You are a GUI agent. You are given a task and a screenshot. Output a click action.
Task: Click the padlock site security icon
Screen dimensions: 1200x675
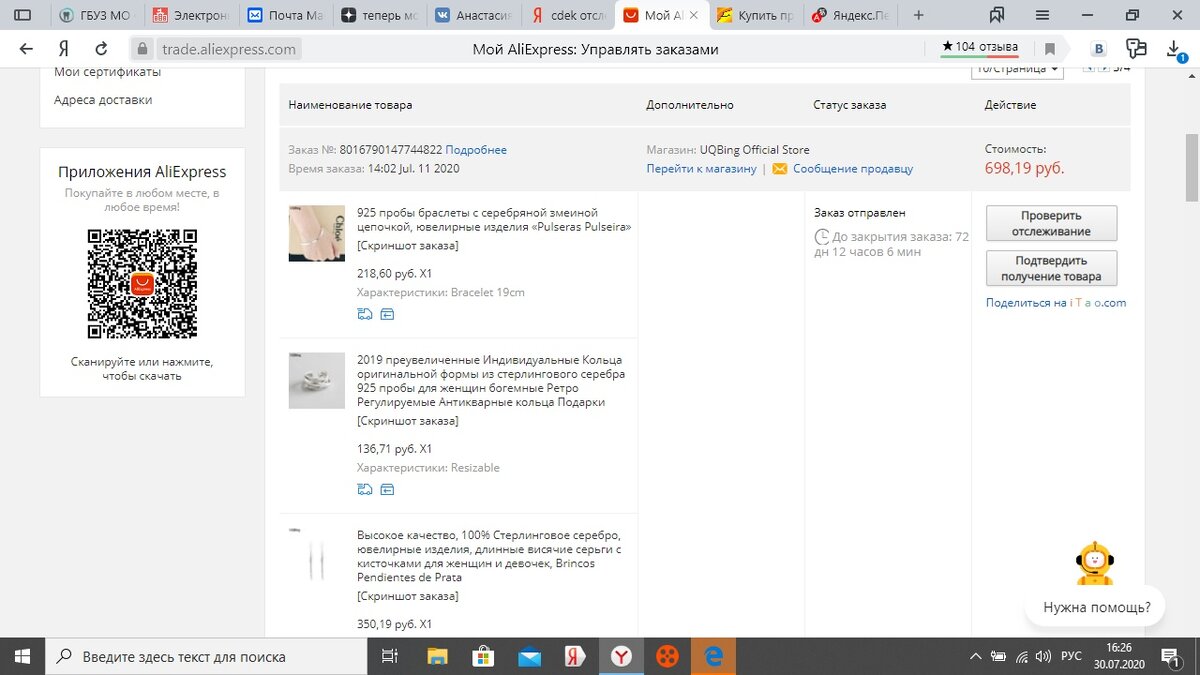click(142, 49)
